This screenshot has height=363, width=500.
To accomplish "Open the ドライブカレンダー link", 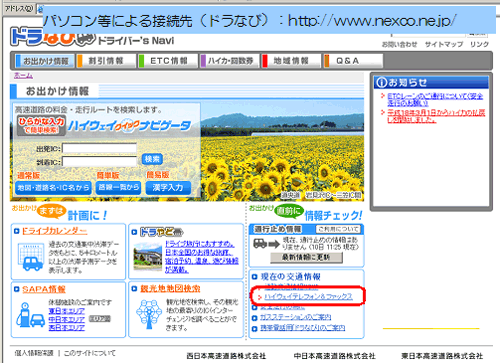I will pyautogui.click(x=55, y=231).
